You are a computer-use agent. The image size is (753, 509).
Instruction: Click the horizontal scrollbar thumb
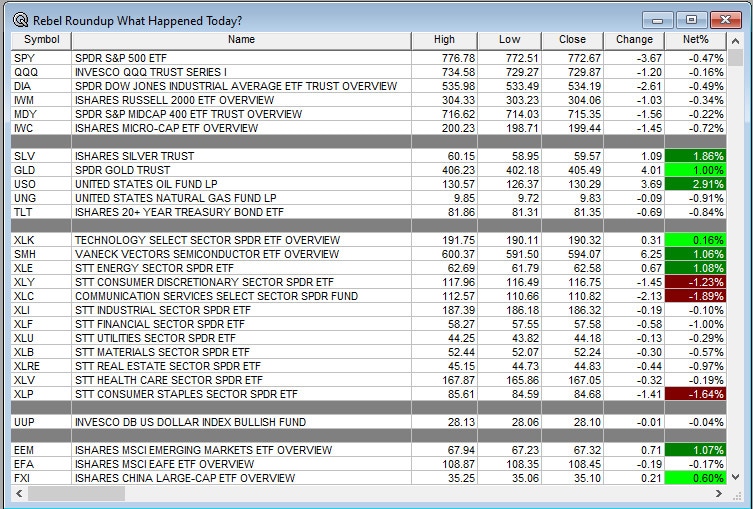pos(76,493)
